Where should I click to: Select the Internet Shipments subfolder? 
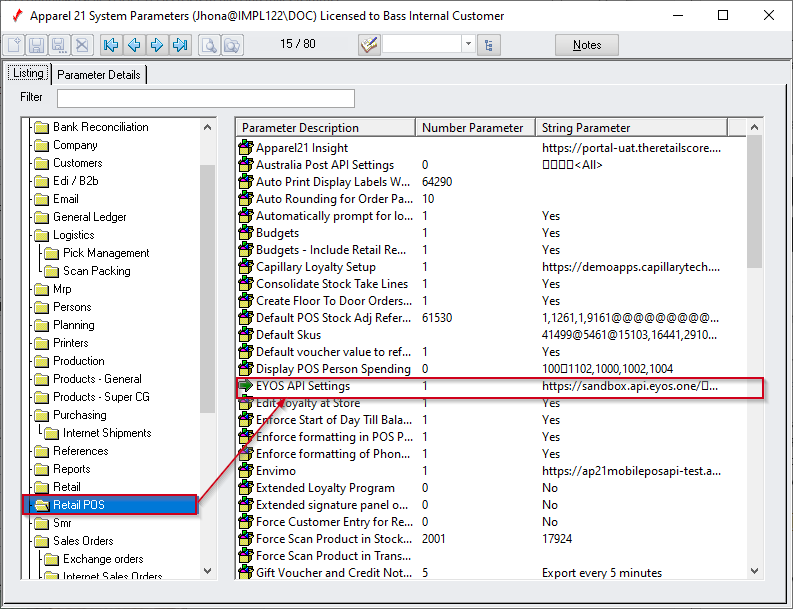98,433
